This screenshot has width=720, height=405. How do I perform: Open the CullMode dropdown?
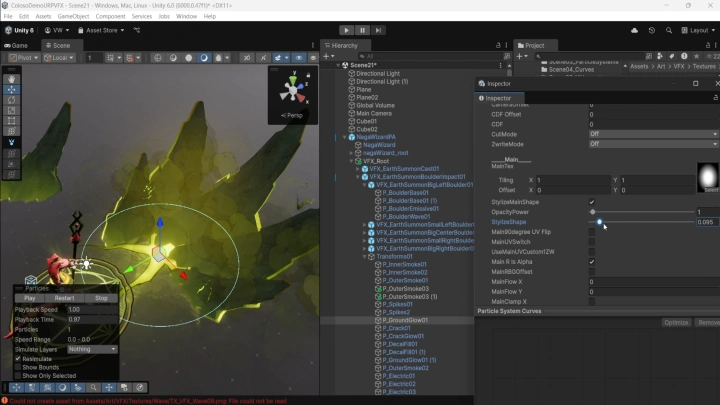(x=654, y=134)
